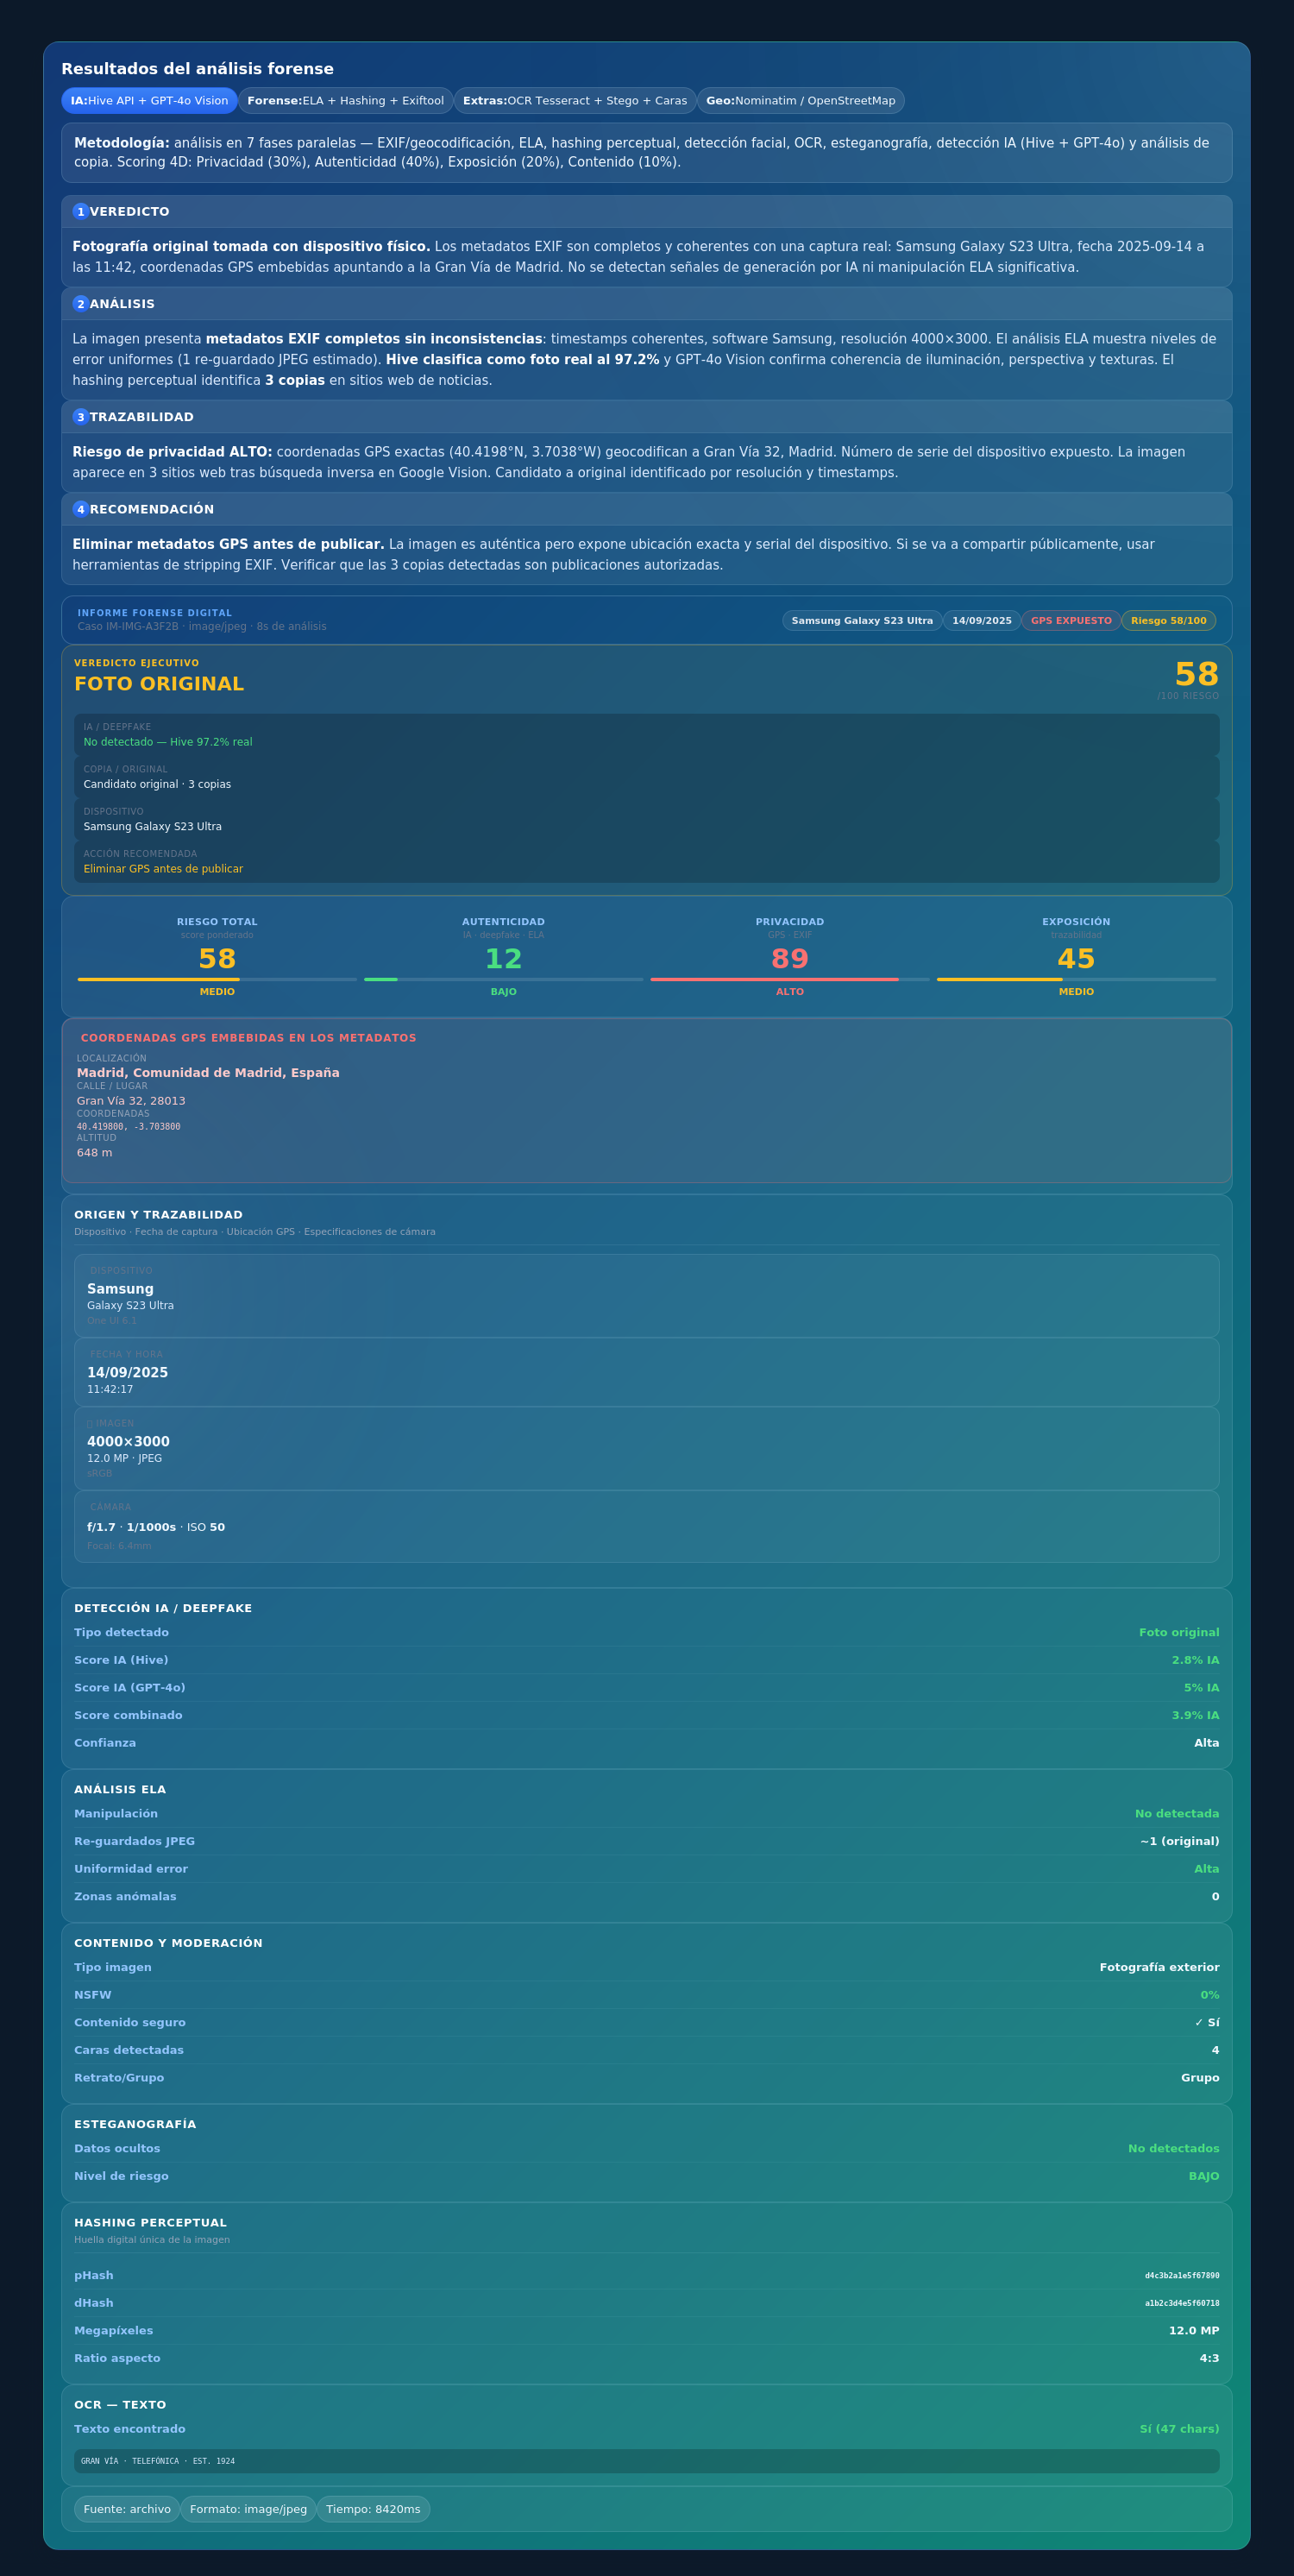
Task: Click the Formato: image/jpeg chip
Action: coord(248,2509)
